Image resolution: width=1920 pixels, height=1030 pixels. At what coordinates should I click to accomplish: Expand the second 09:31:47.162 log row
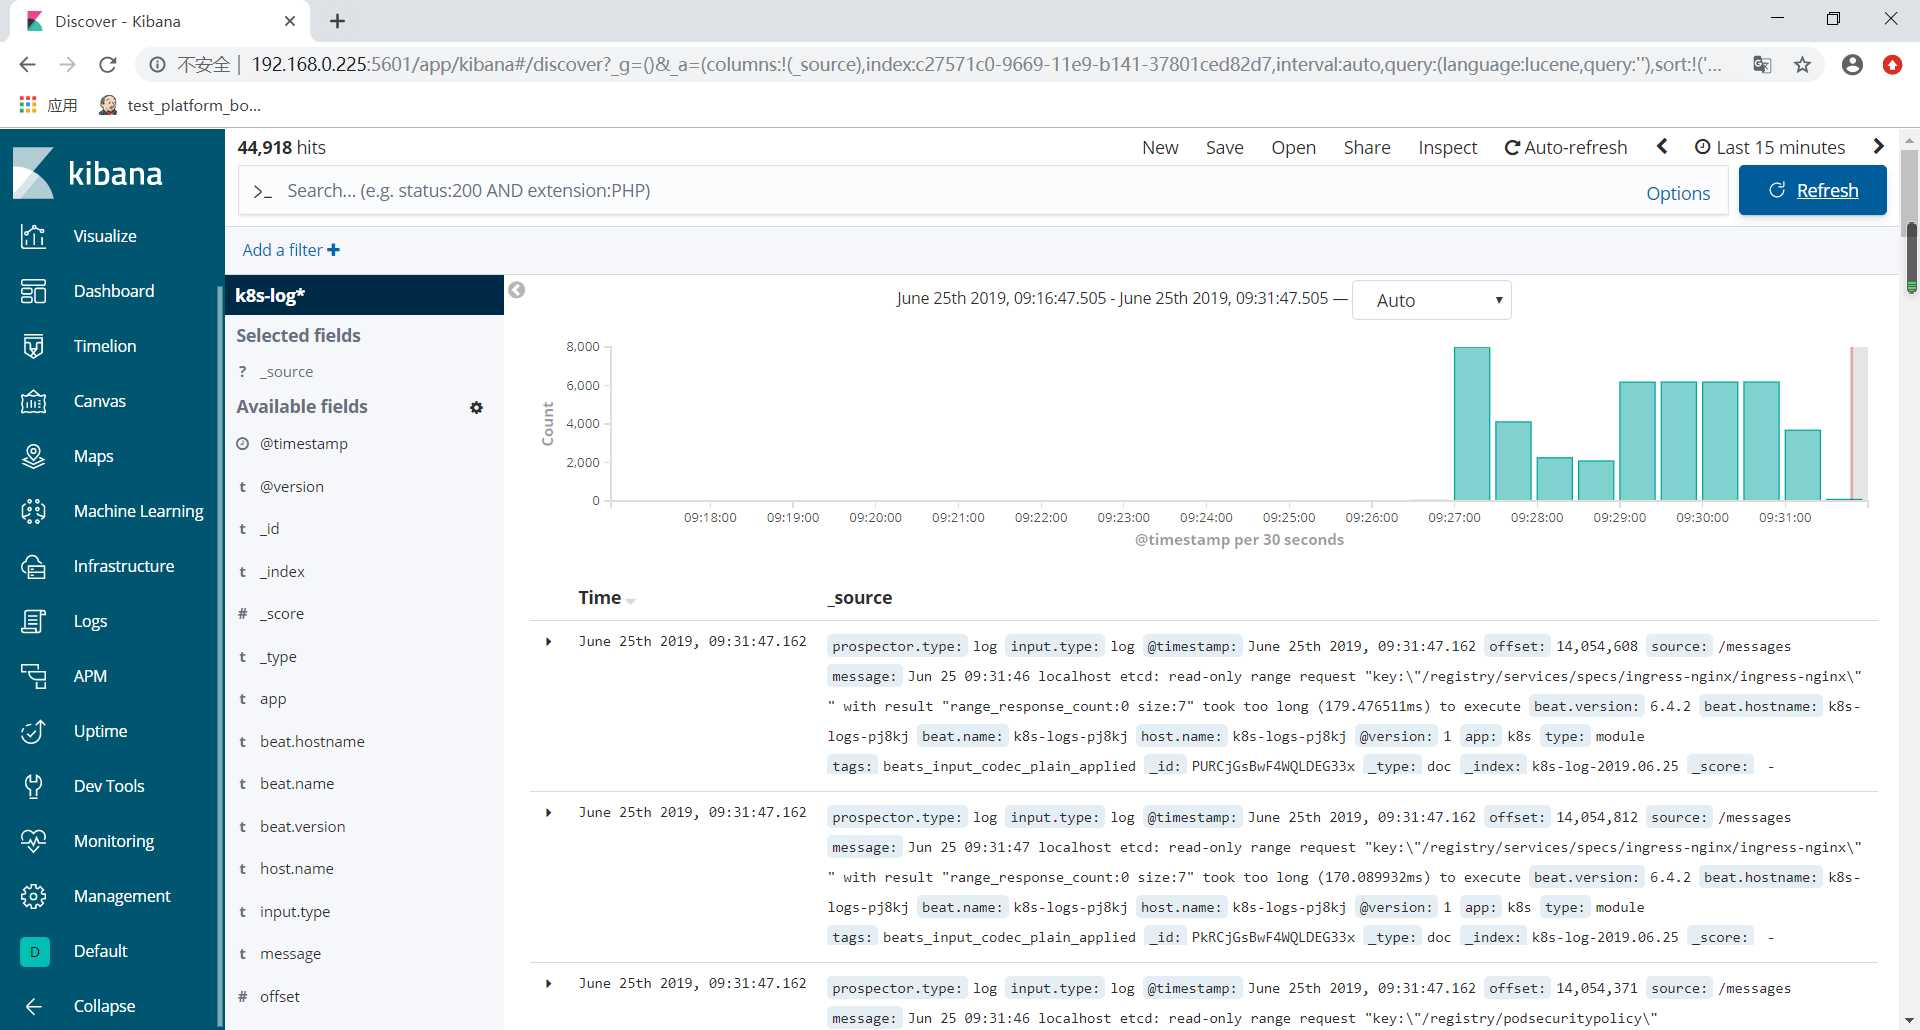(548, 813)
